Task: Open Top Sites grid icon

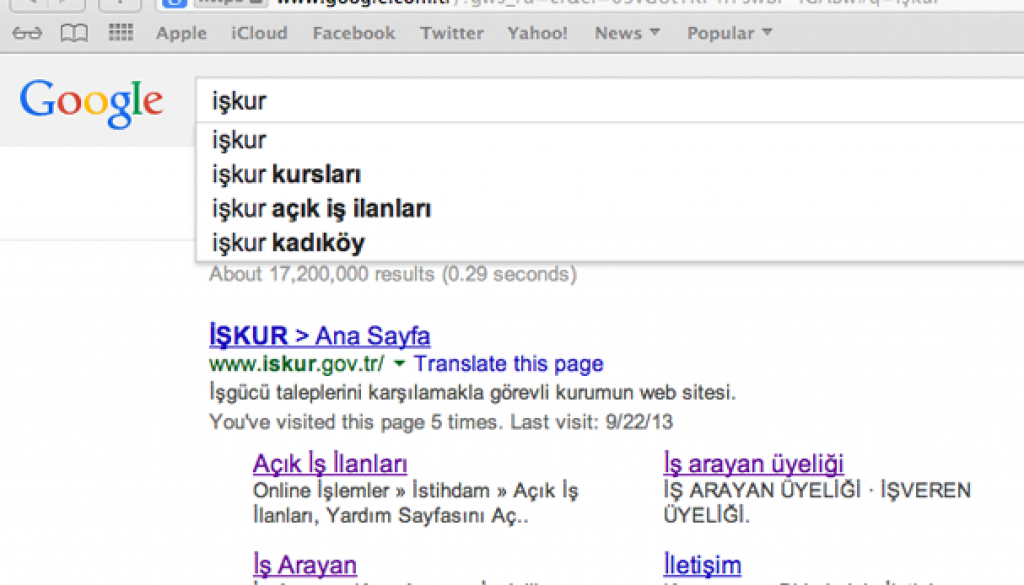Action: pyautogui.click(x=121, y=32)
